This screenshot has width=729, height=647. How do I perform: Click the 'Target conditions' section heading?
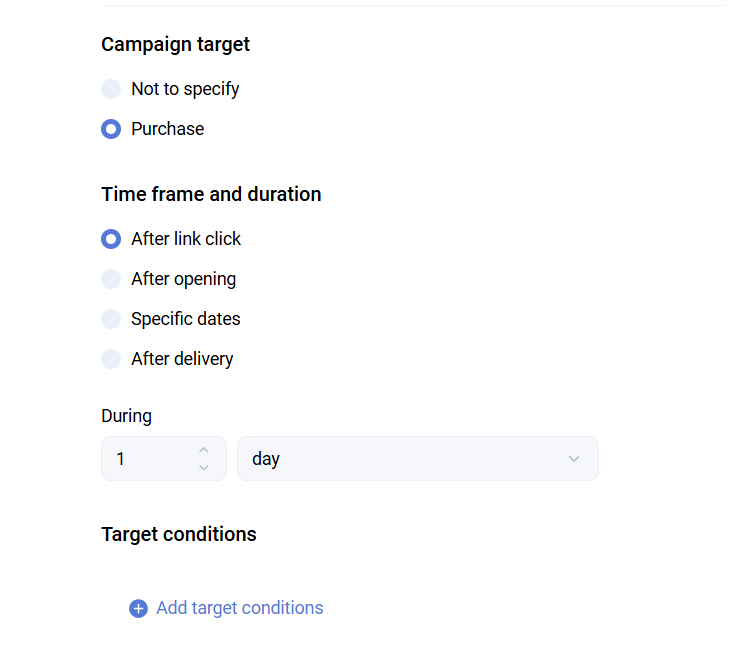point(179,534)
